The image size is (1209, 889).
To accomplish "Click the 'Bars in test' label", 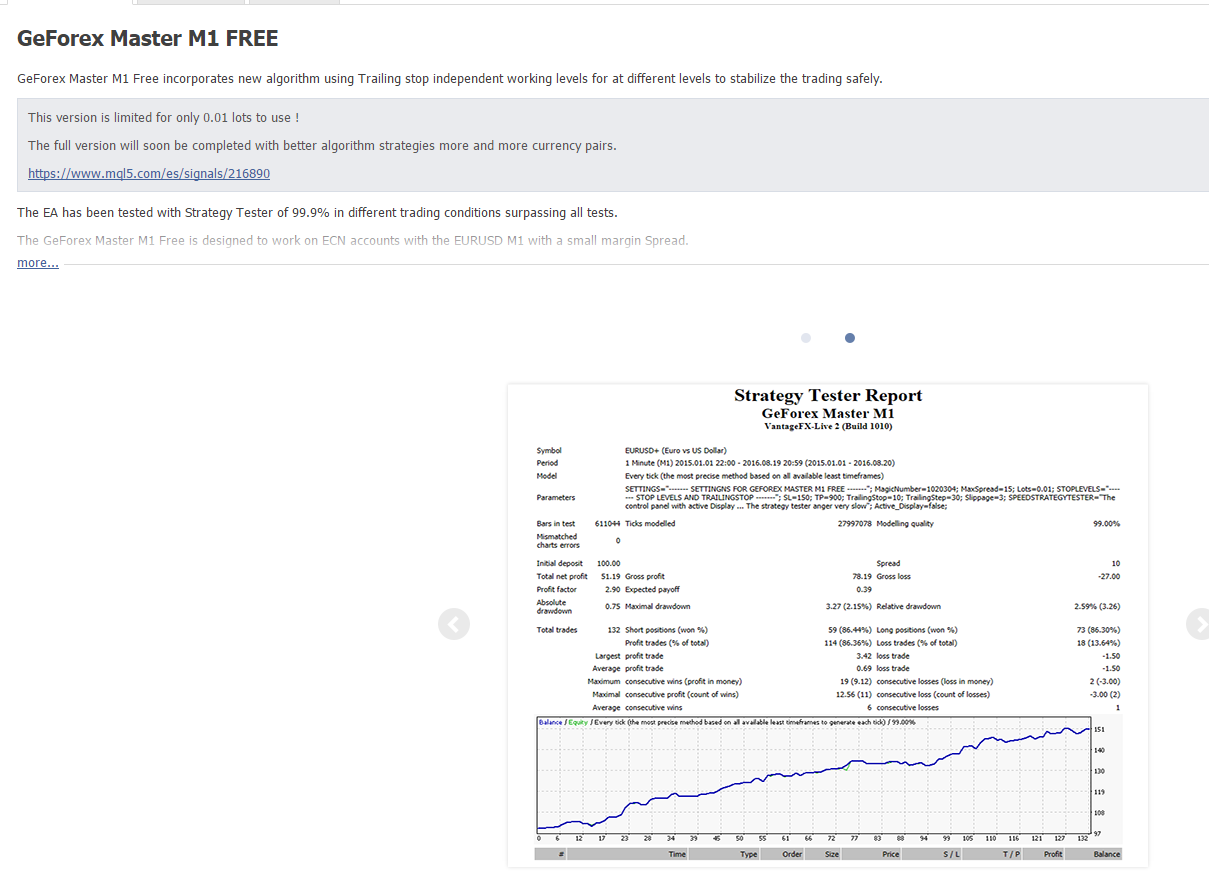I will [556, 524].
